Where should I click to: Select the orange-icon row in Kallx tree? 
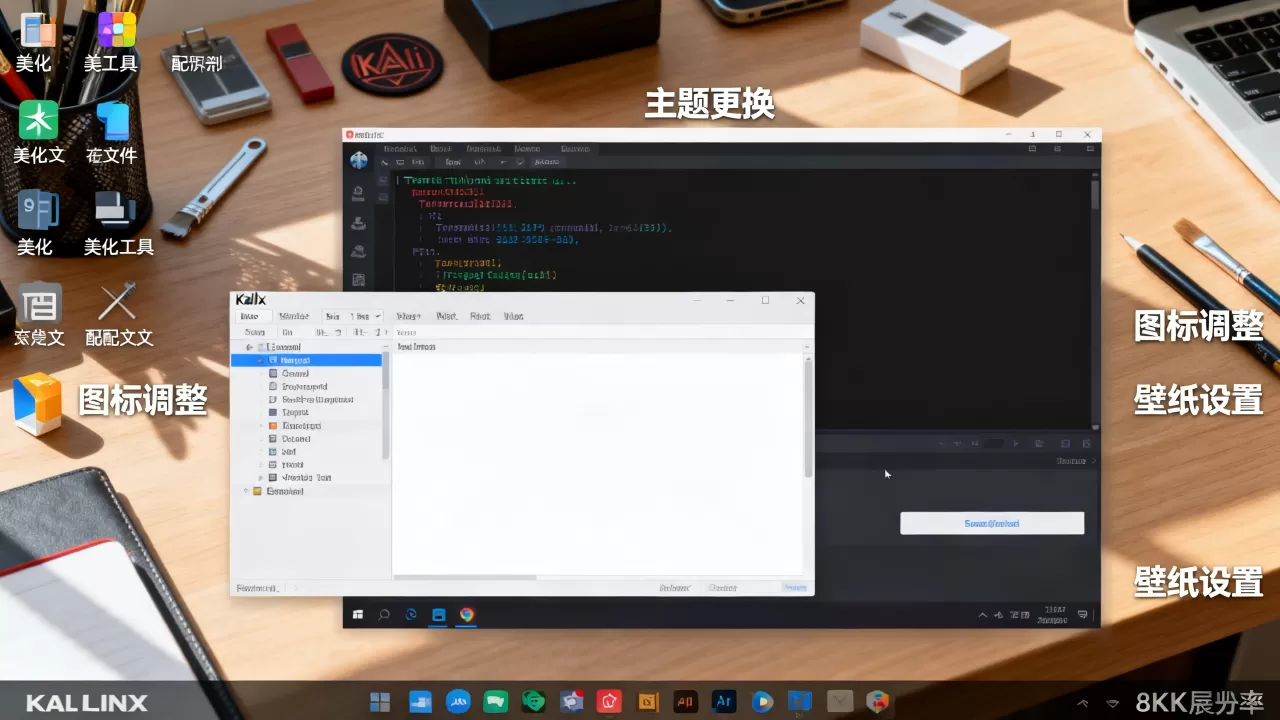(x=306, y=425)
